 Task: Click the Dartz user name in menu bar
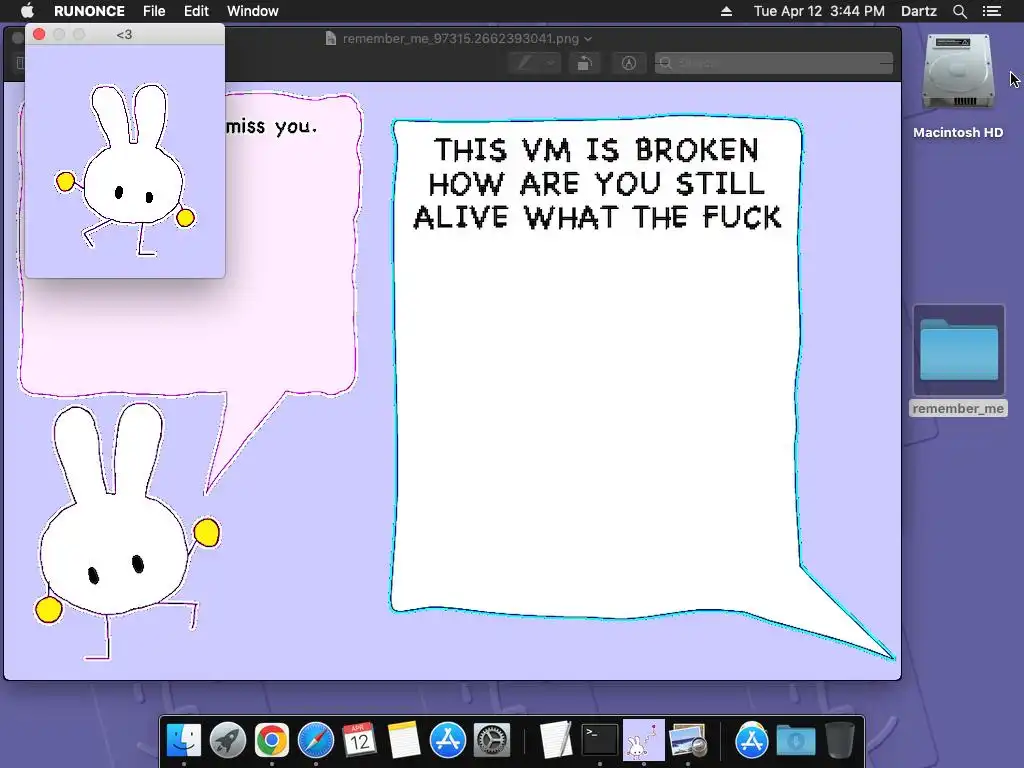[x=919, y=11]
